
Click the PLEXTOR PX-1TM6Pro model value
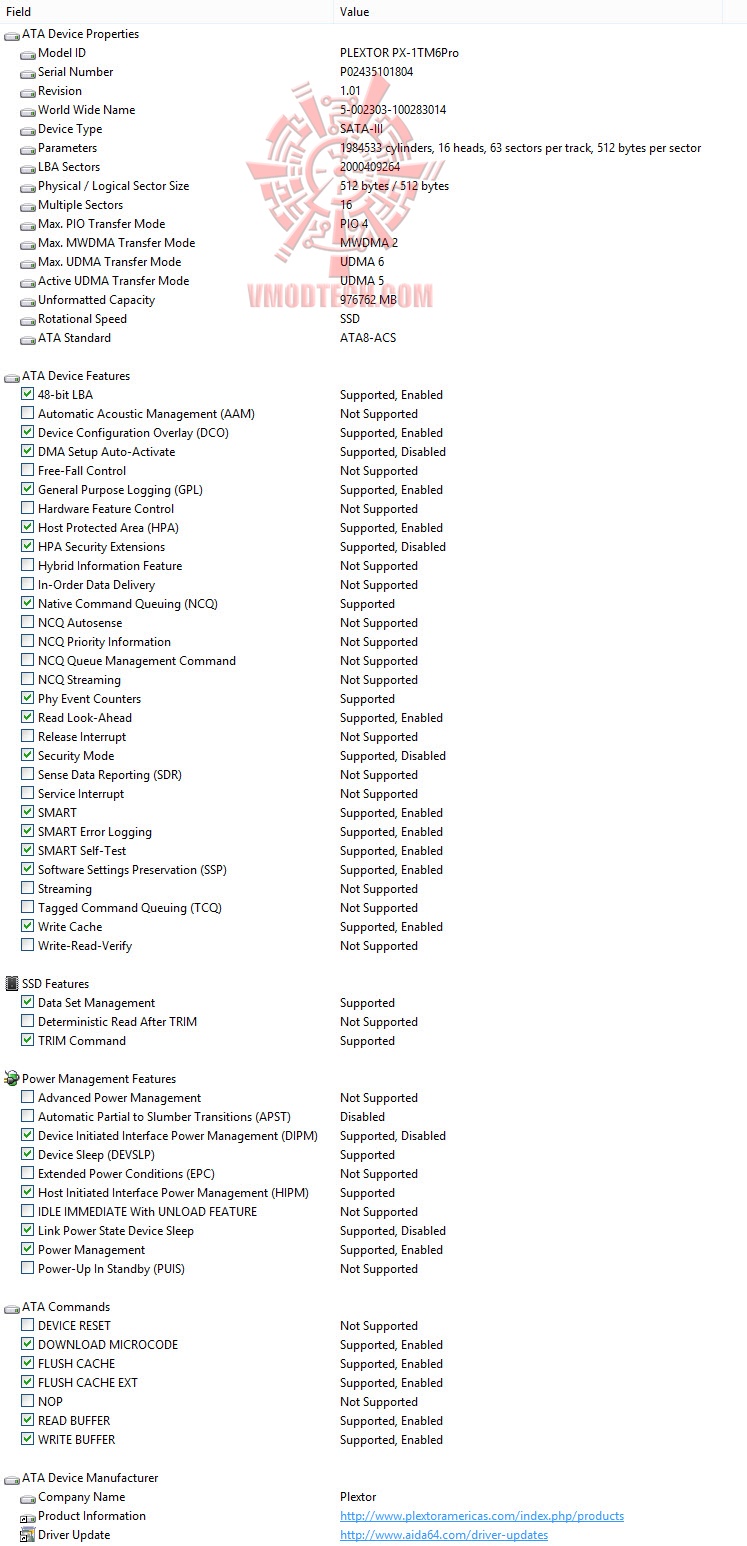click(x=399, y=53)
